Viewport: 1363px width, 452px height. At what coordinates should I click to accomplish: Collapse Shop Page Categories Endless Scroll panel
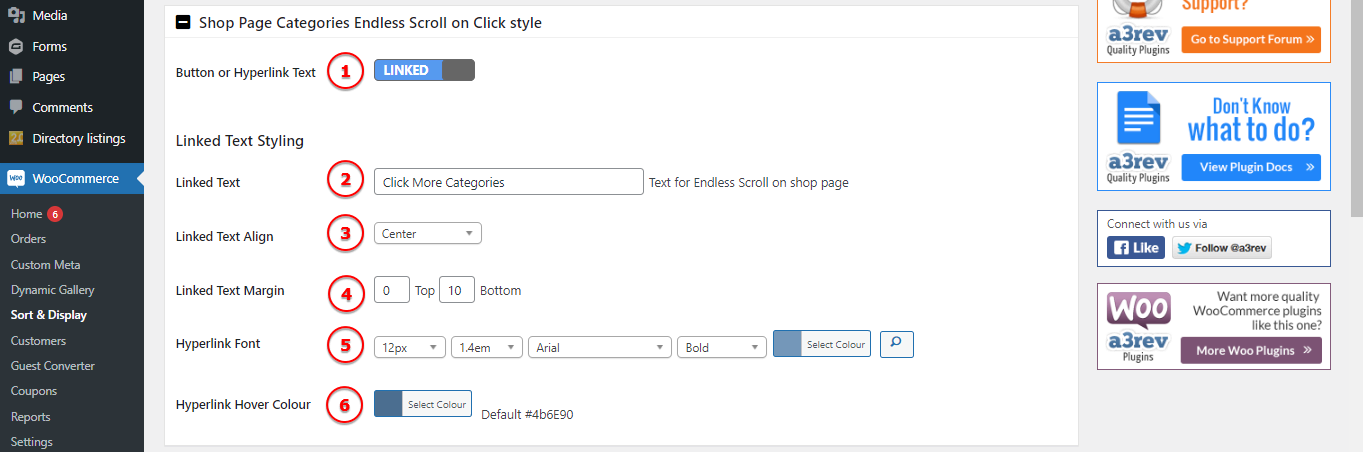(183, 22)
